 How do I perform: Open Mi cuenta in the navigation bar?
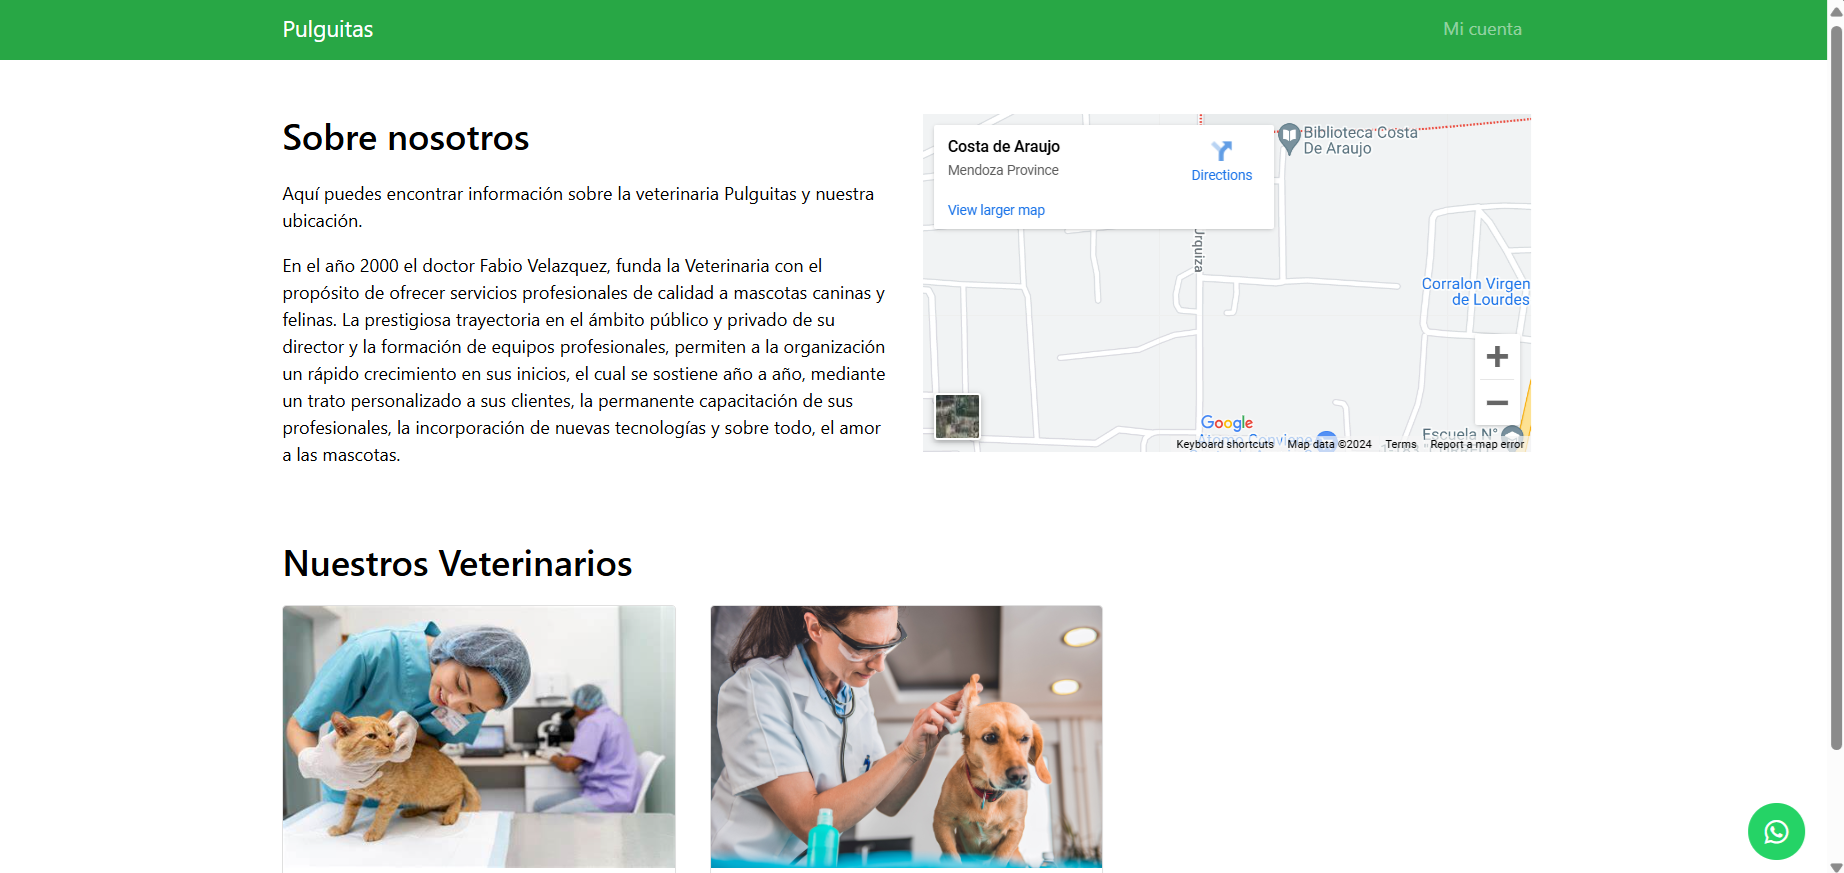[x=1481, y=30]
